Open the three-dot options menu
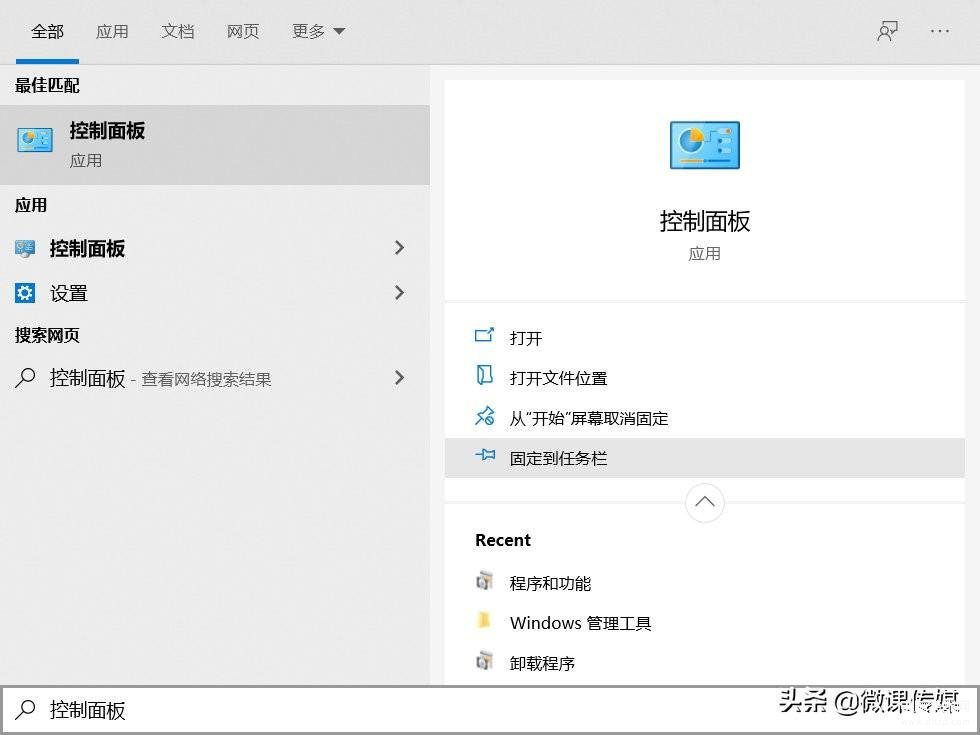The width and height of the screenshot is (980, 735). [x=940, y=31]
